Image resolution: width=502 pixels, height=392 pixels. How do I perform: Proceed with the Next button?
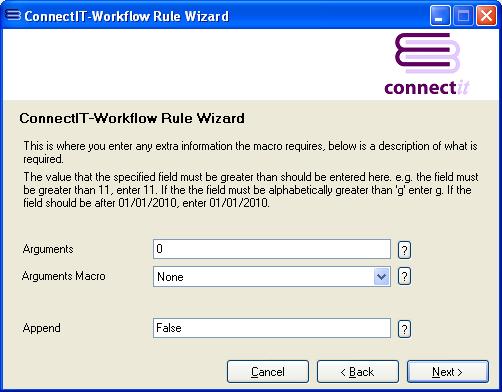(448, 371)
